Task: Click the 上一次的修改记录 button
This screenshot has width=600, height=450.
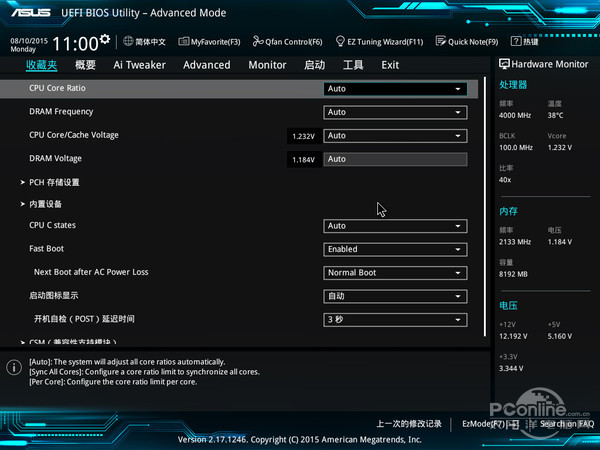Action: pyautogui.click(x=409, y=424)
